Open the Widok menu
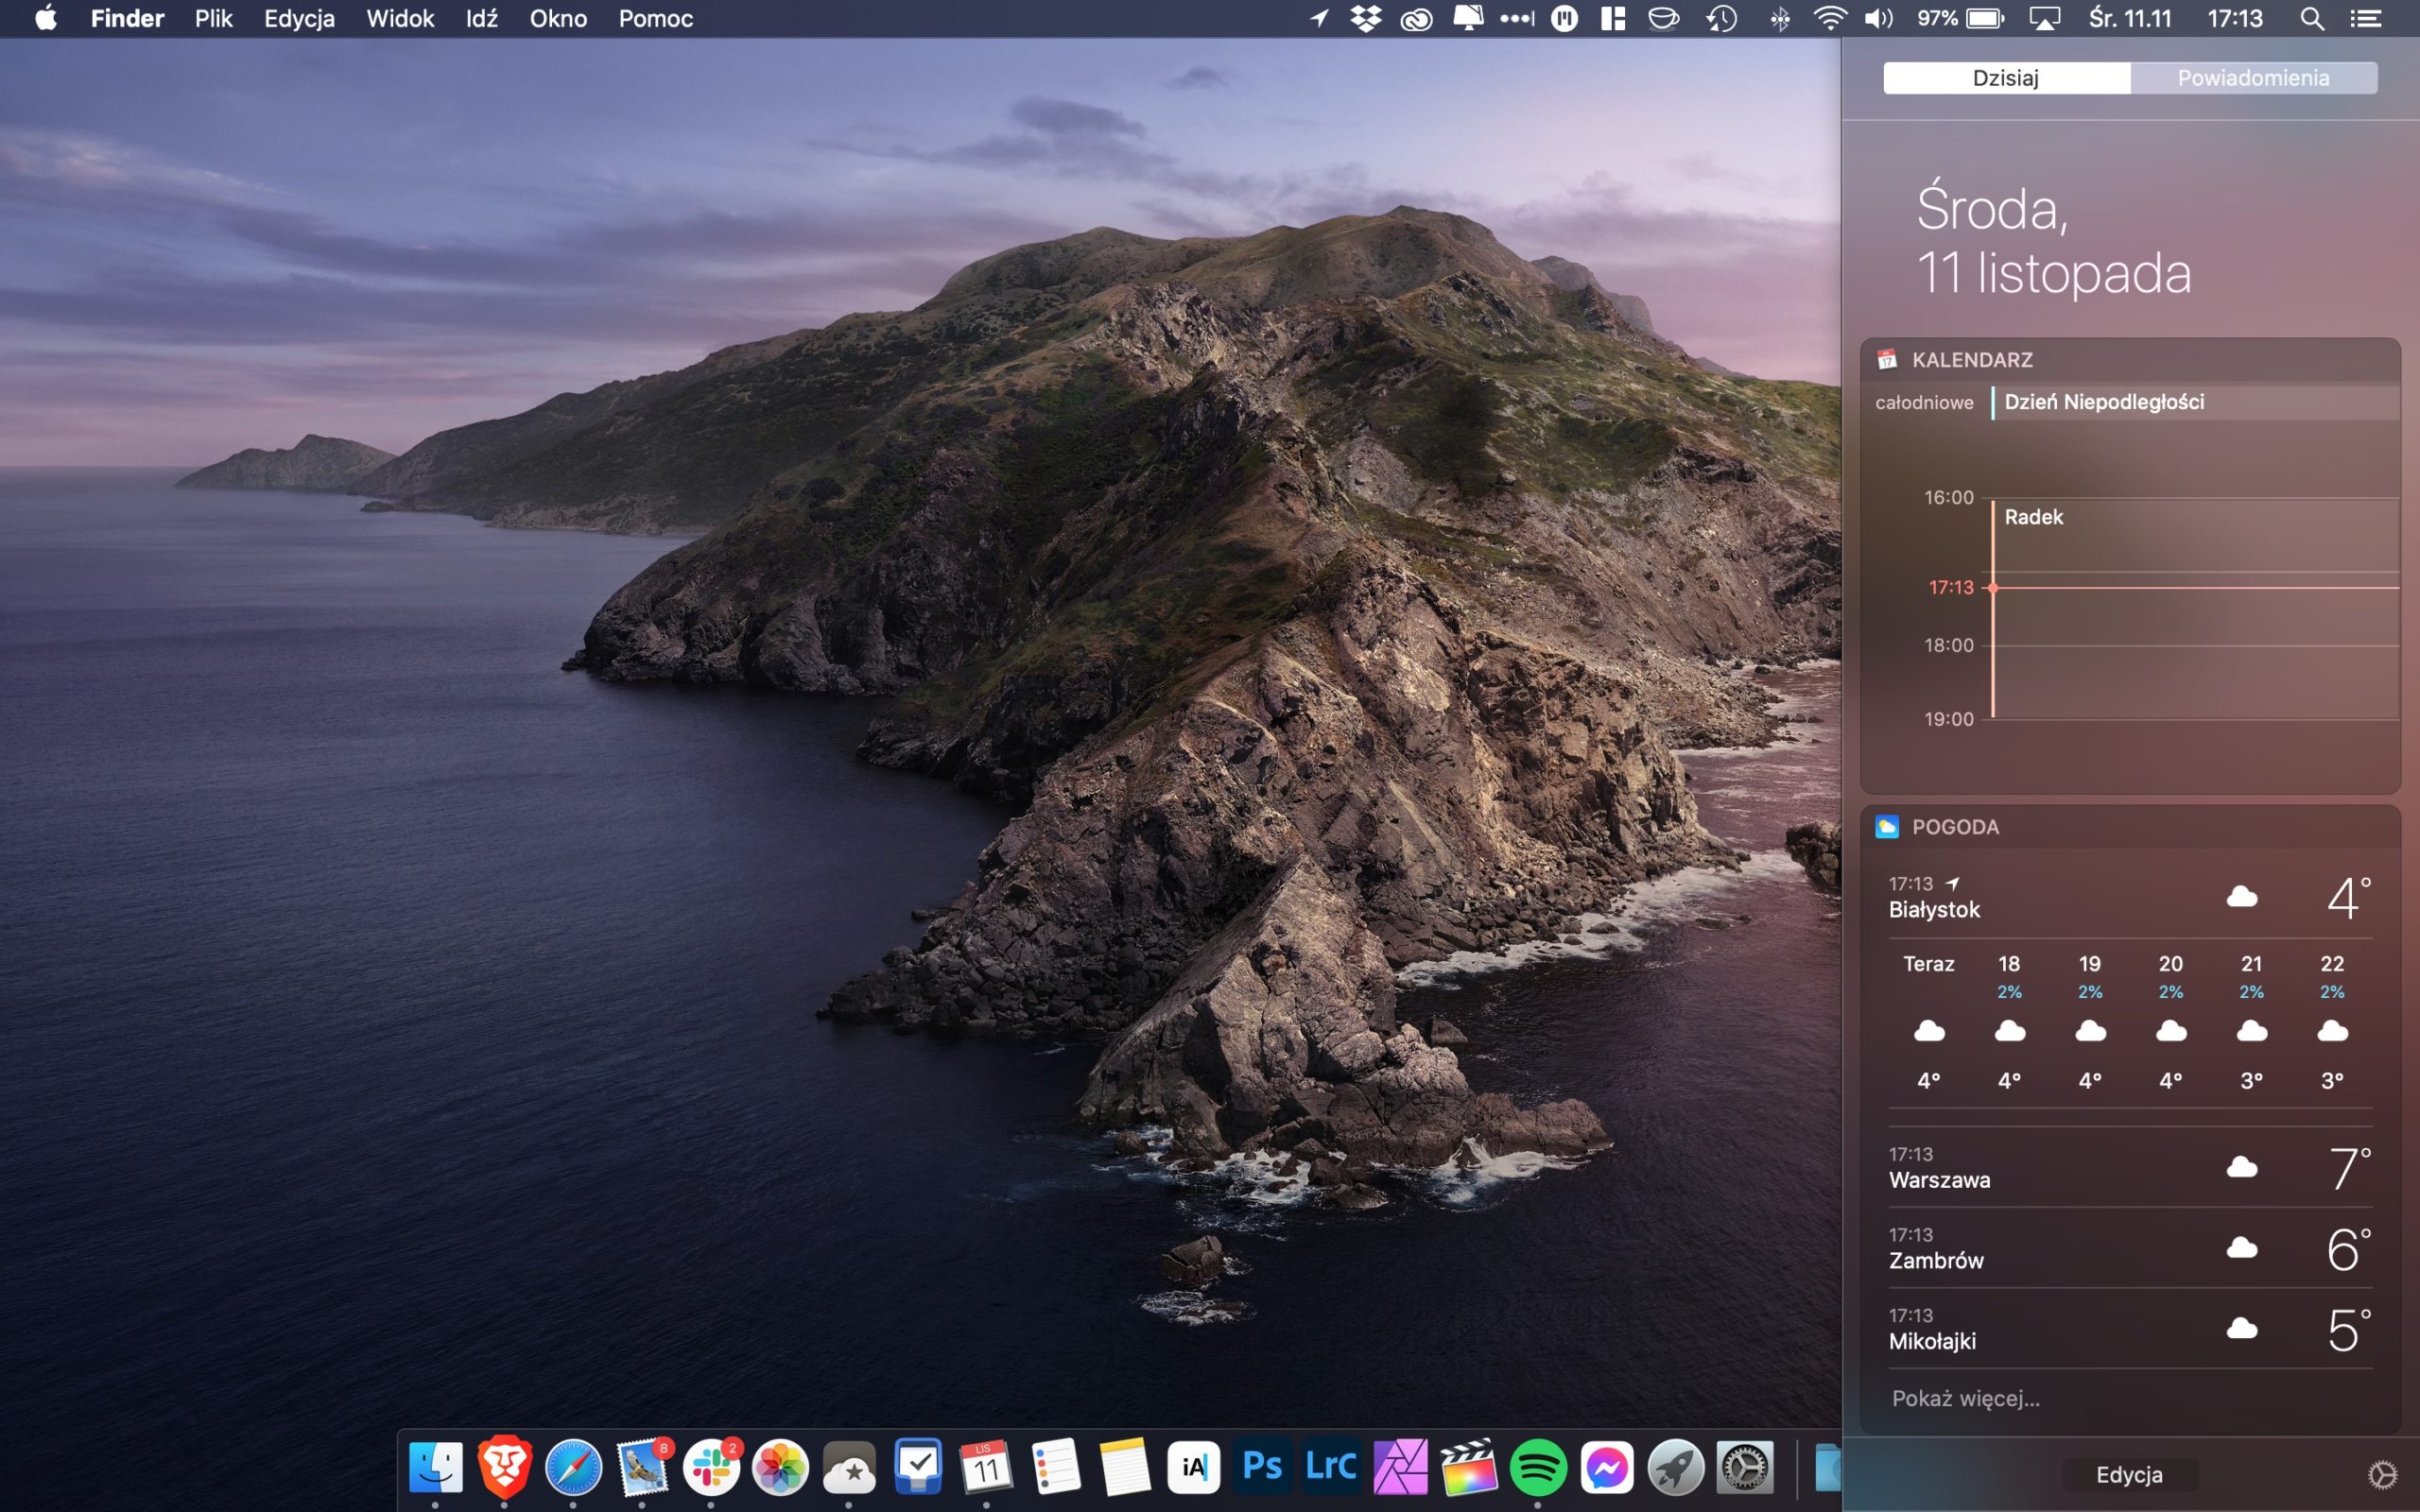This screenshot has width=2420, height=1512. coord(400,18)
